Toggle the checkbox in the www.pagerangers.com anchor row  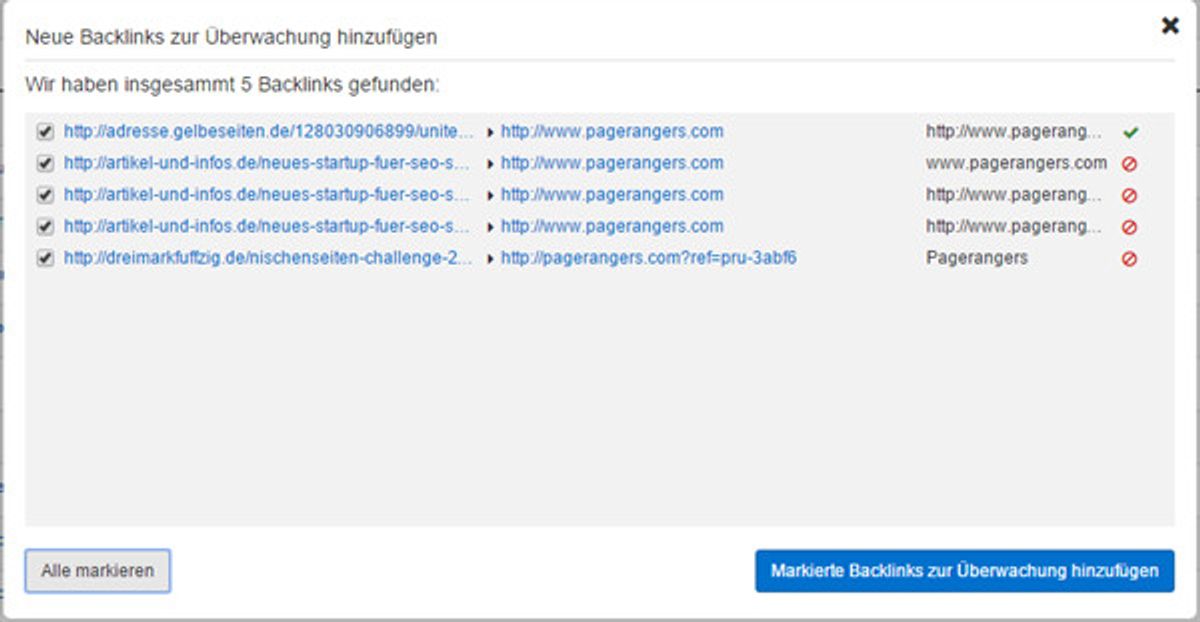(x=44, y=163)
